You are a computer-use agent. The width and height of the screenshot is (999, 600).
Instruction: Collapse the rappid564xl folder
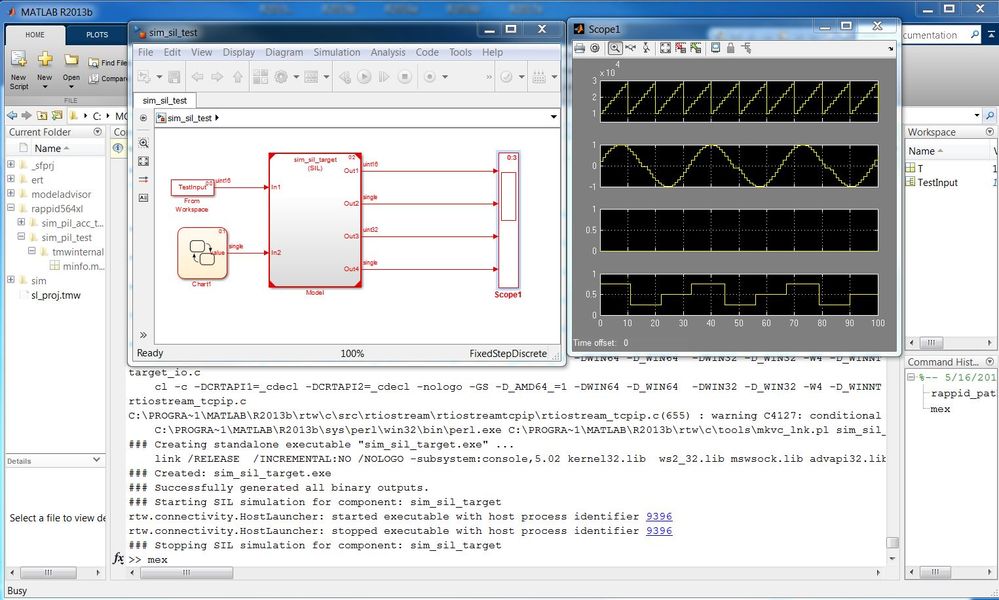11,208
